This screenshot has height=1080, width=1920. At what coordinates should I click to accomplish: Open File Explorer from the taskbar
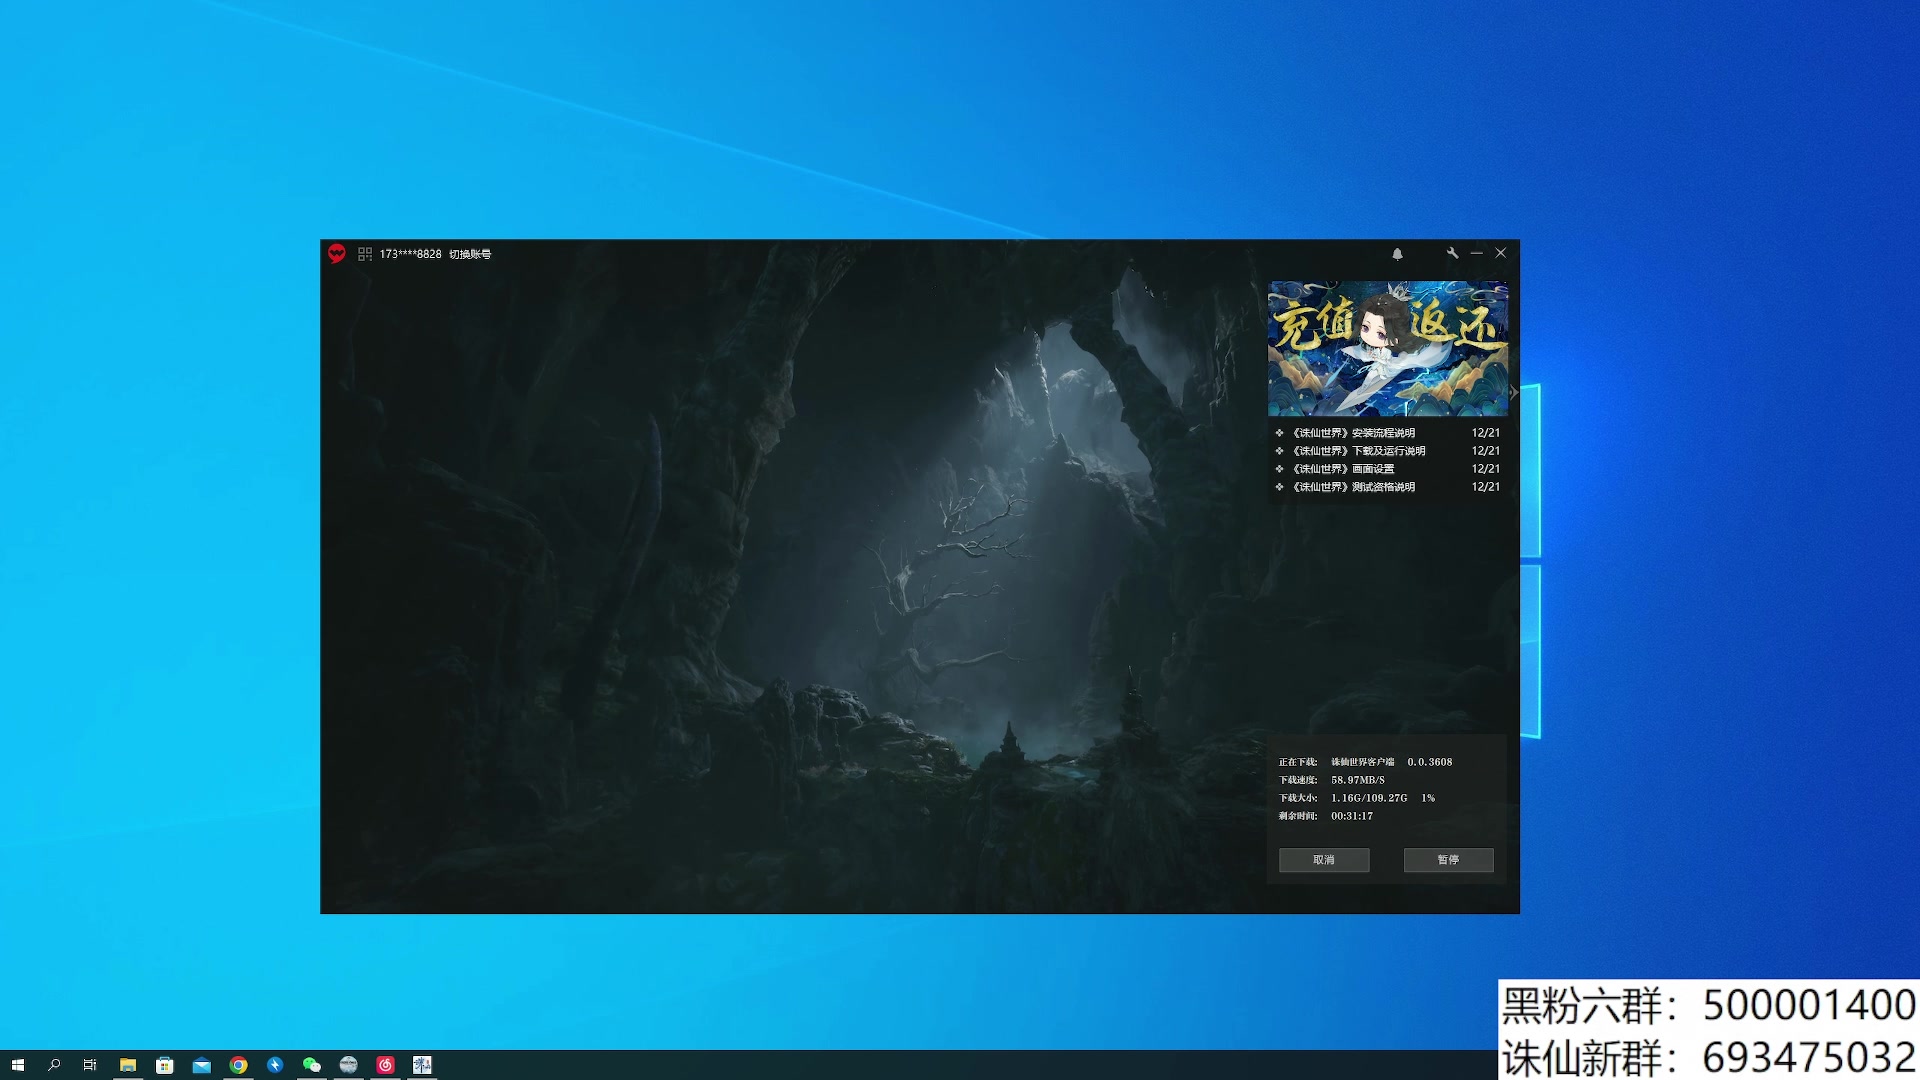click(x=128, y=1065)
